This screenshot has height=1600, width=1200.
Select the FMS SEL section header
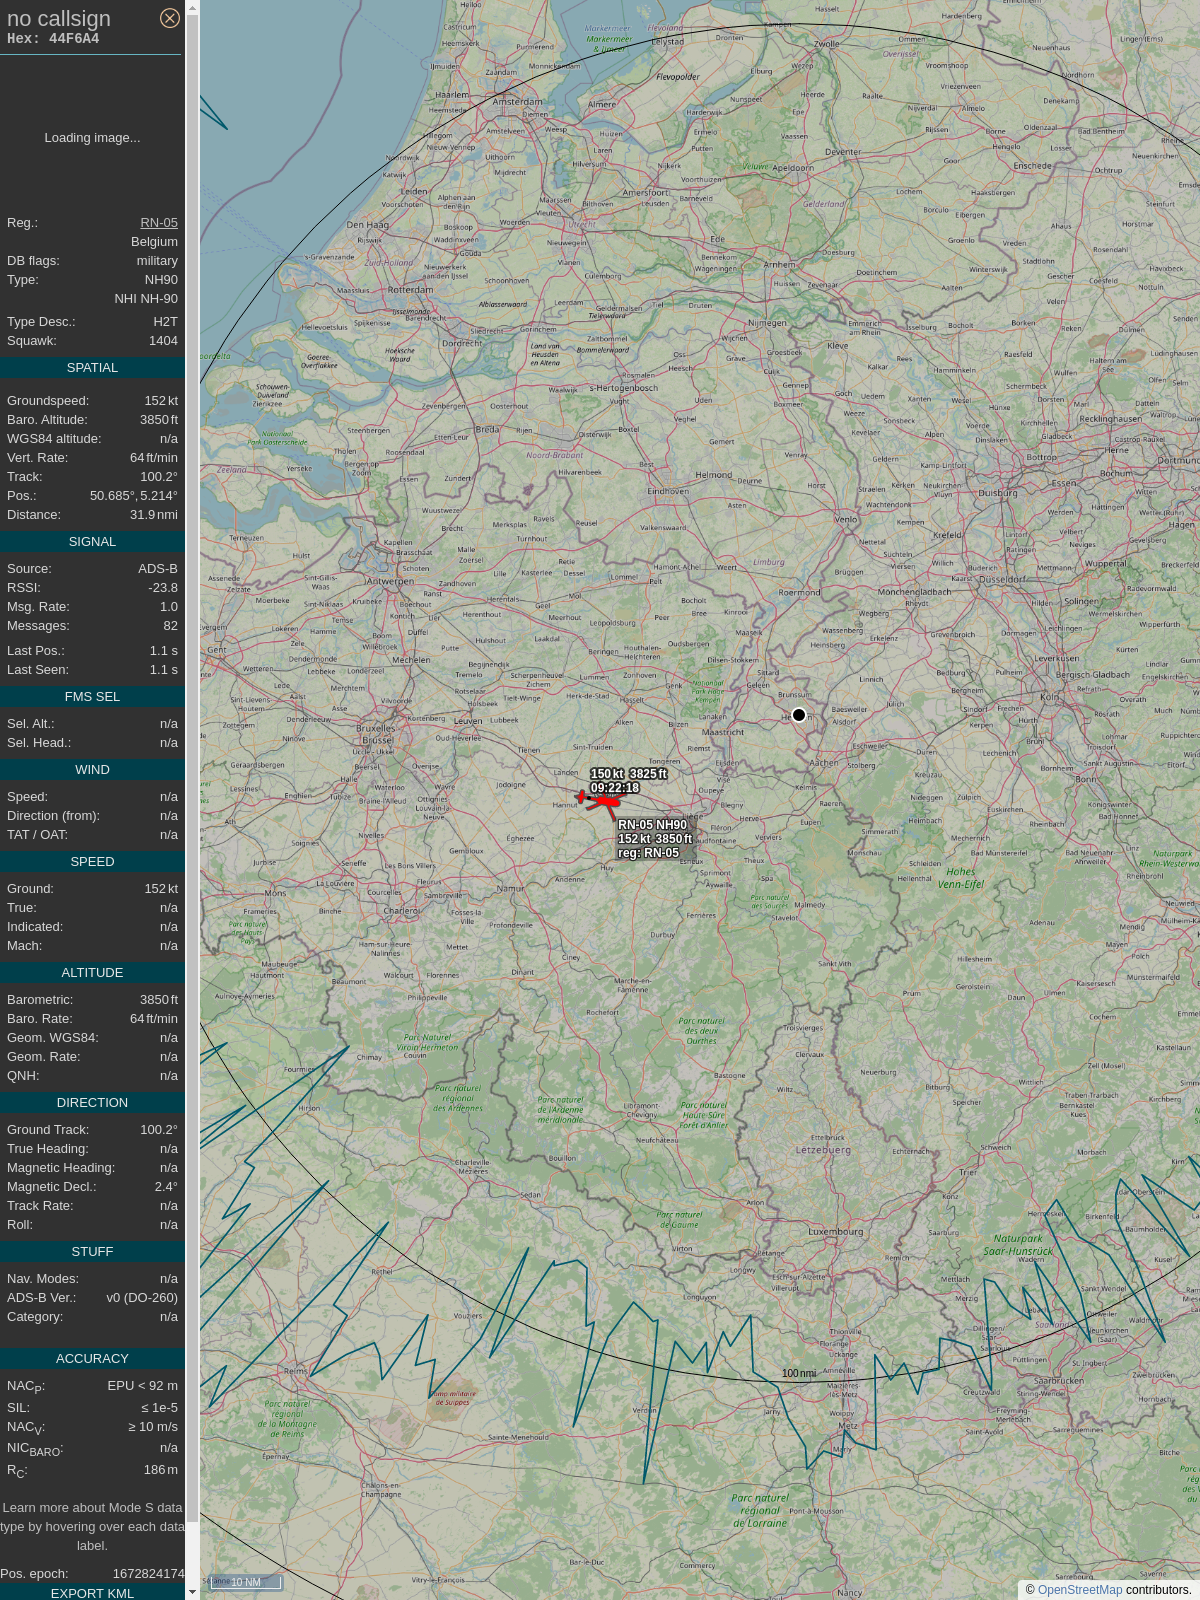coord(92,697)
